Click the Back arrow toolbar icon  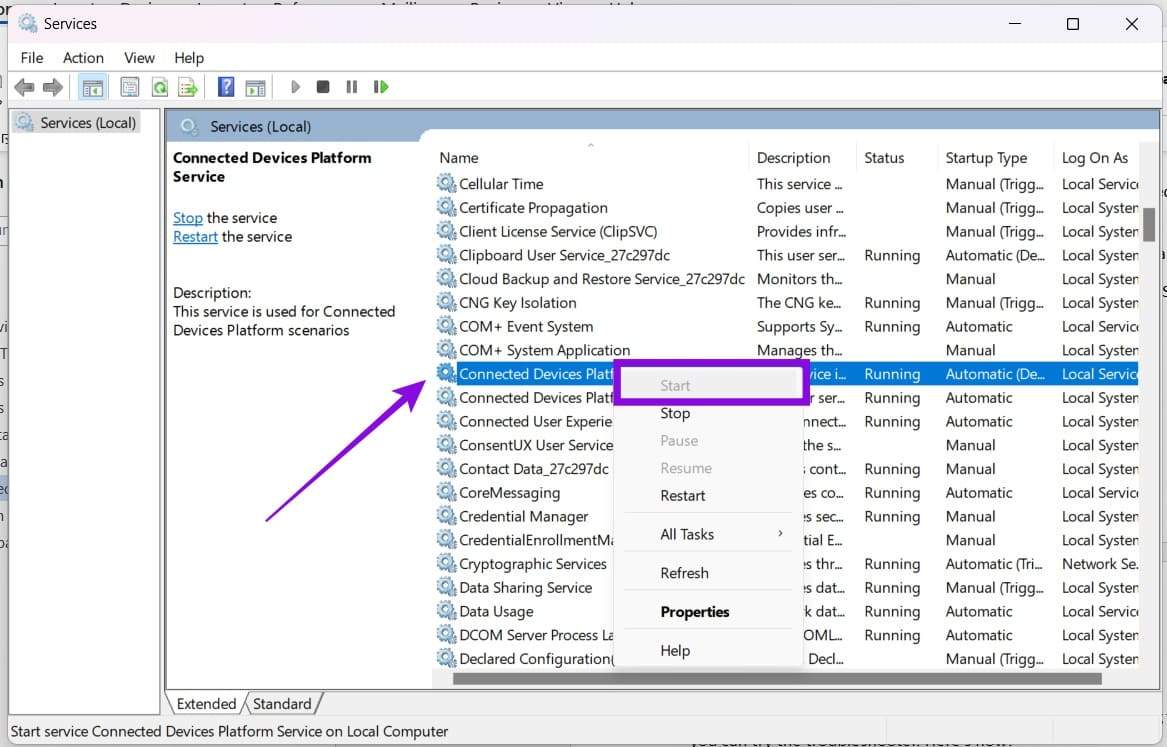(x=24, y=88)
